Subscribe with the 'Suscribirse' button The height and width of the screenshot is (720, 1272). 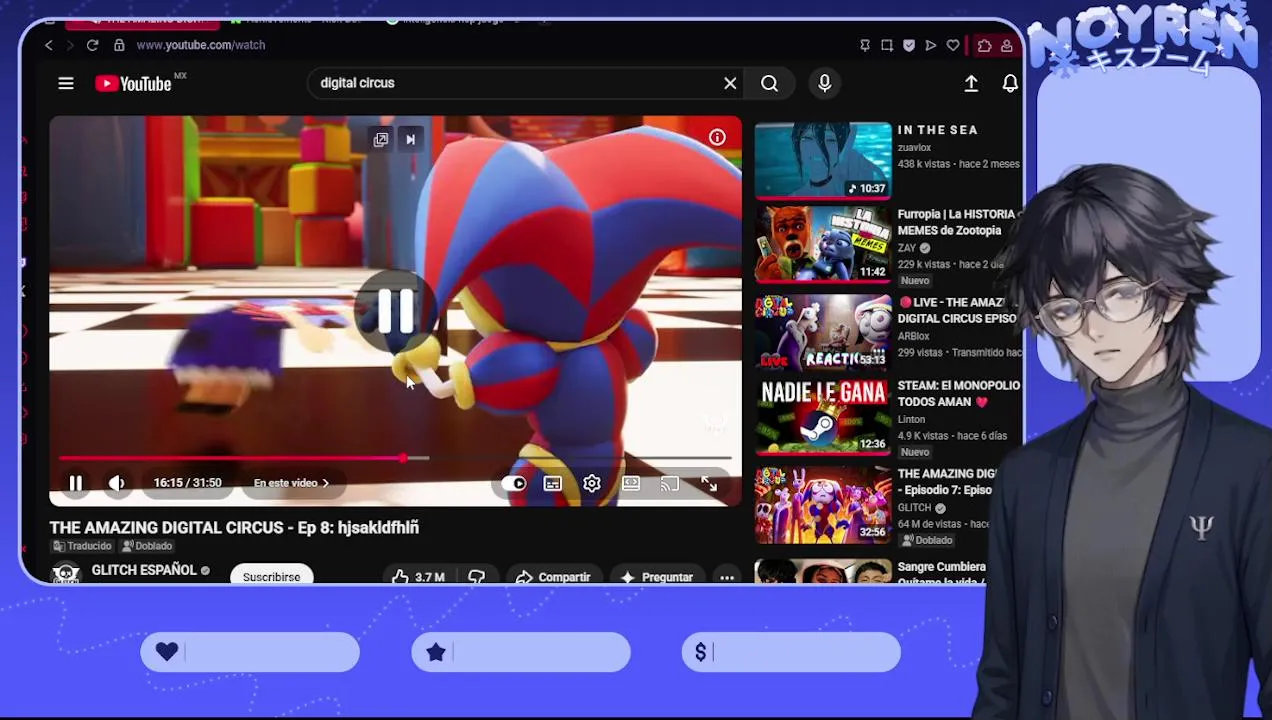click(x=271, y=576)
